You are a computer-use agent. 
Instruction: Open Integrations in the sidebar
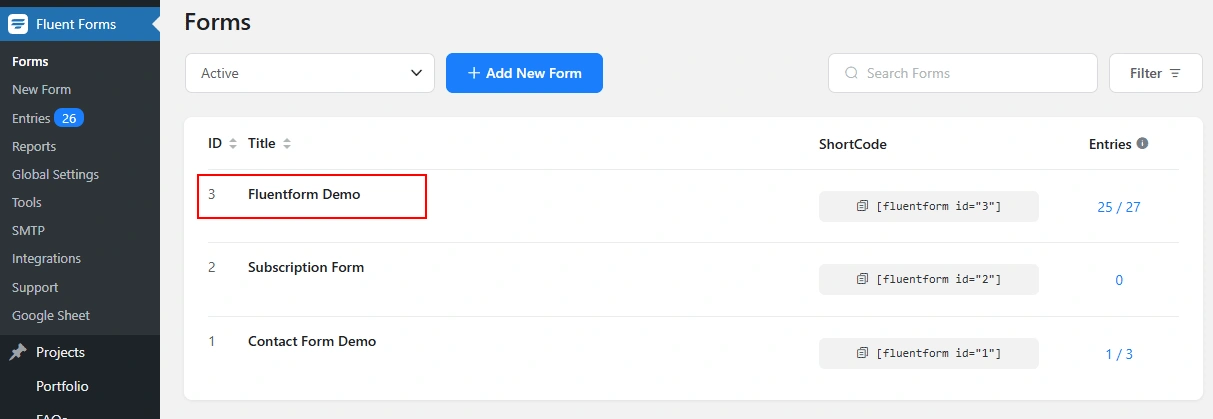[x=46, y=258]
